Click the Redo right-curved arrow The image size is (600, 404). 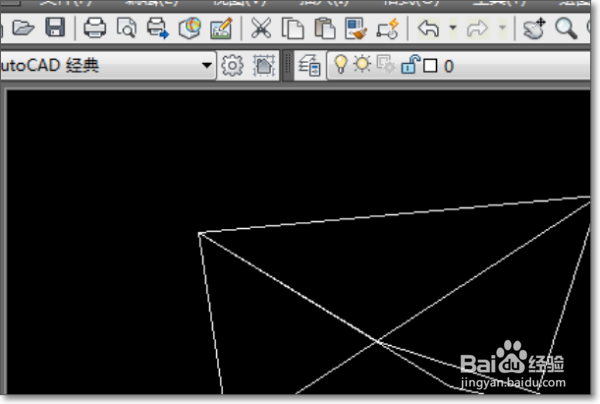pos(478,29)
